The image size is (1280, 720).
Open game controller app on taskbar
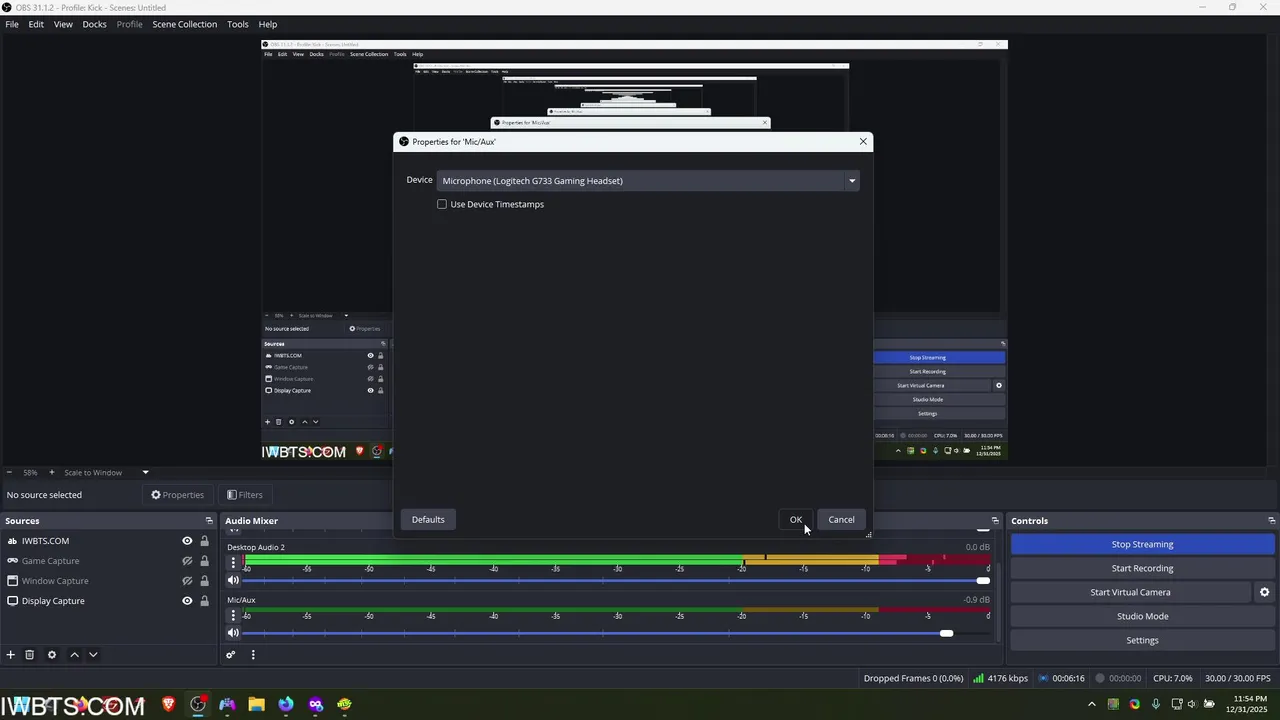[x=228, y=704]
